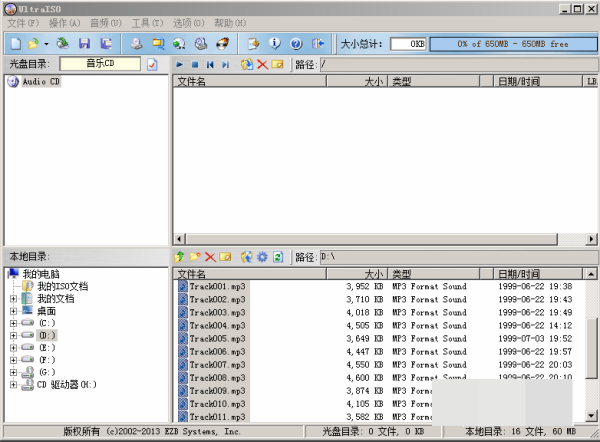Image resolution: width=600 pixels, height=442 pixels.
Task: Expand the 桌面 tree node
Action: click(x=13, y=311)
